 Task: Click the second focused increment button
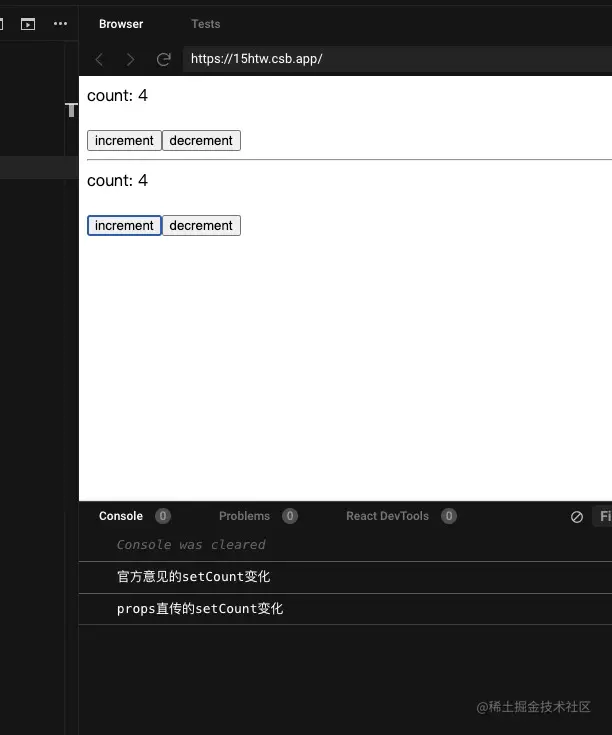124,225
